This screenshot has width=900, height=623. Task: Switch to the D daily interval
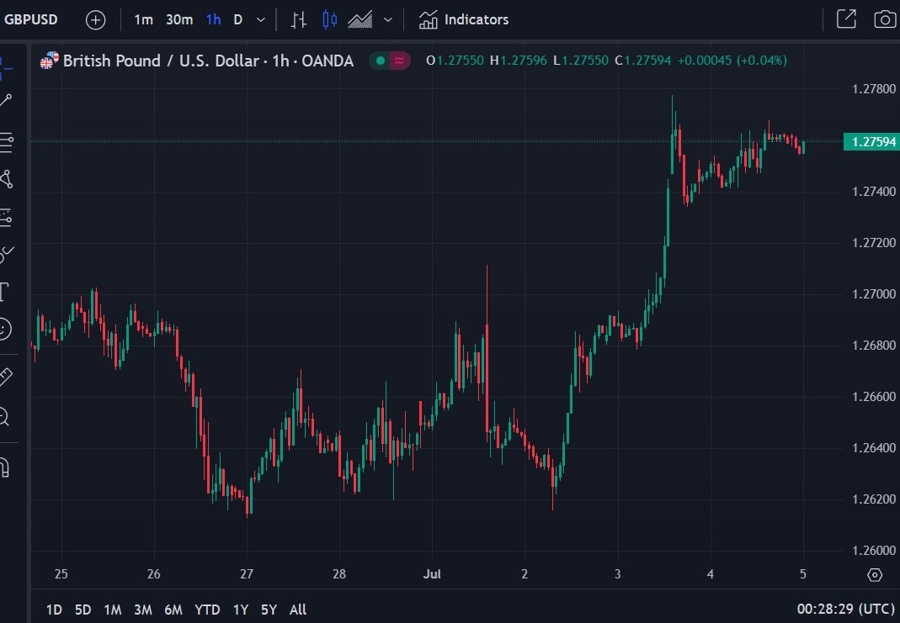tap(240, 19)
